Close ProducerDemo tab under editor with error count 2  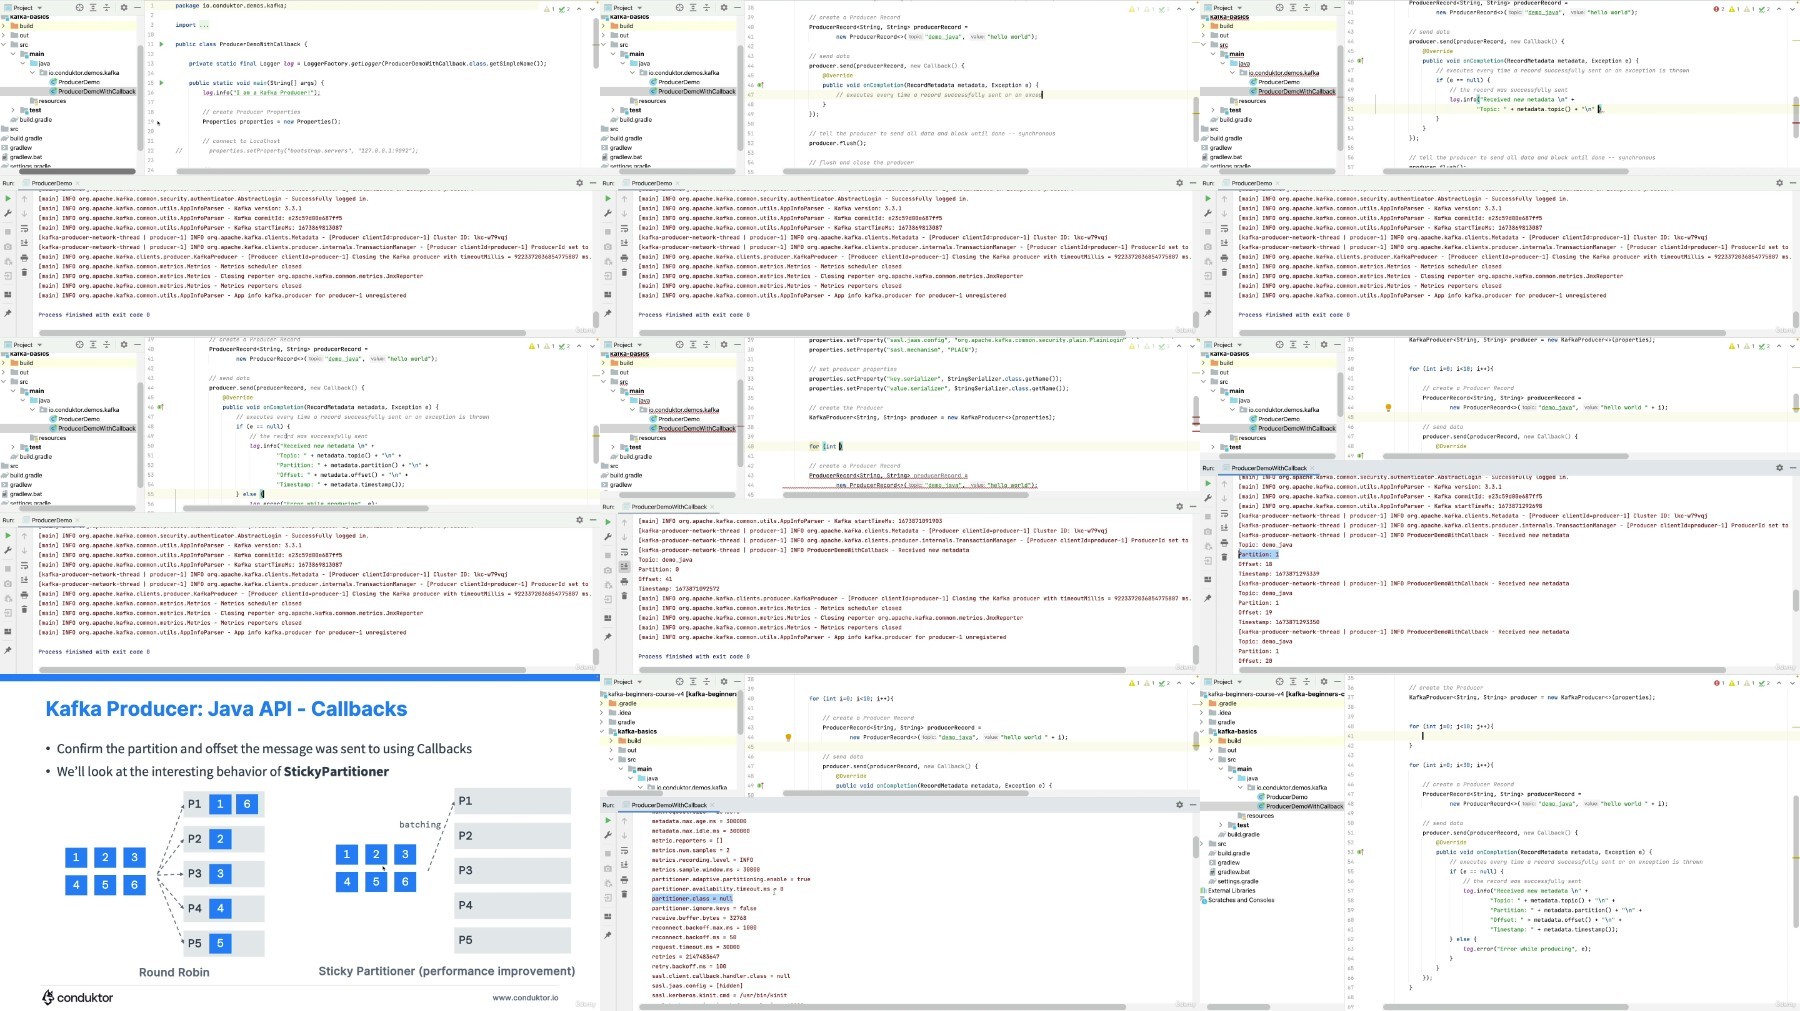tap(1277, 184)
